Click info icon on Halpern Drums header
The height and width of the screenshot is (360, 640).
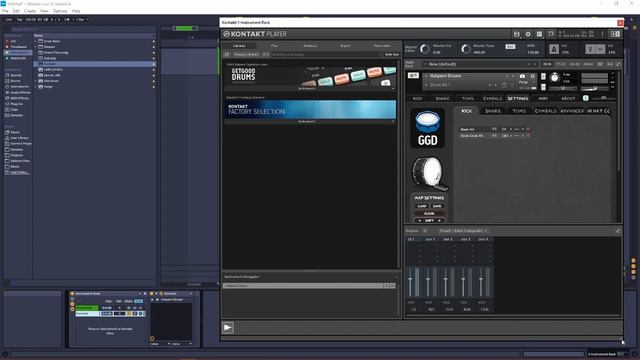(x=532, y=76)
